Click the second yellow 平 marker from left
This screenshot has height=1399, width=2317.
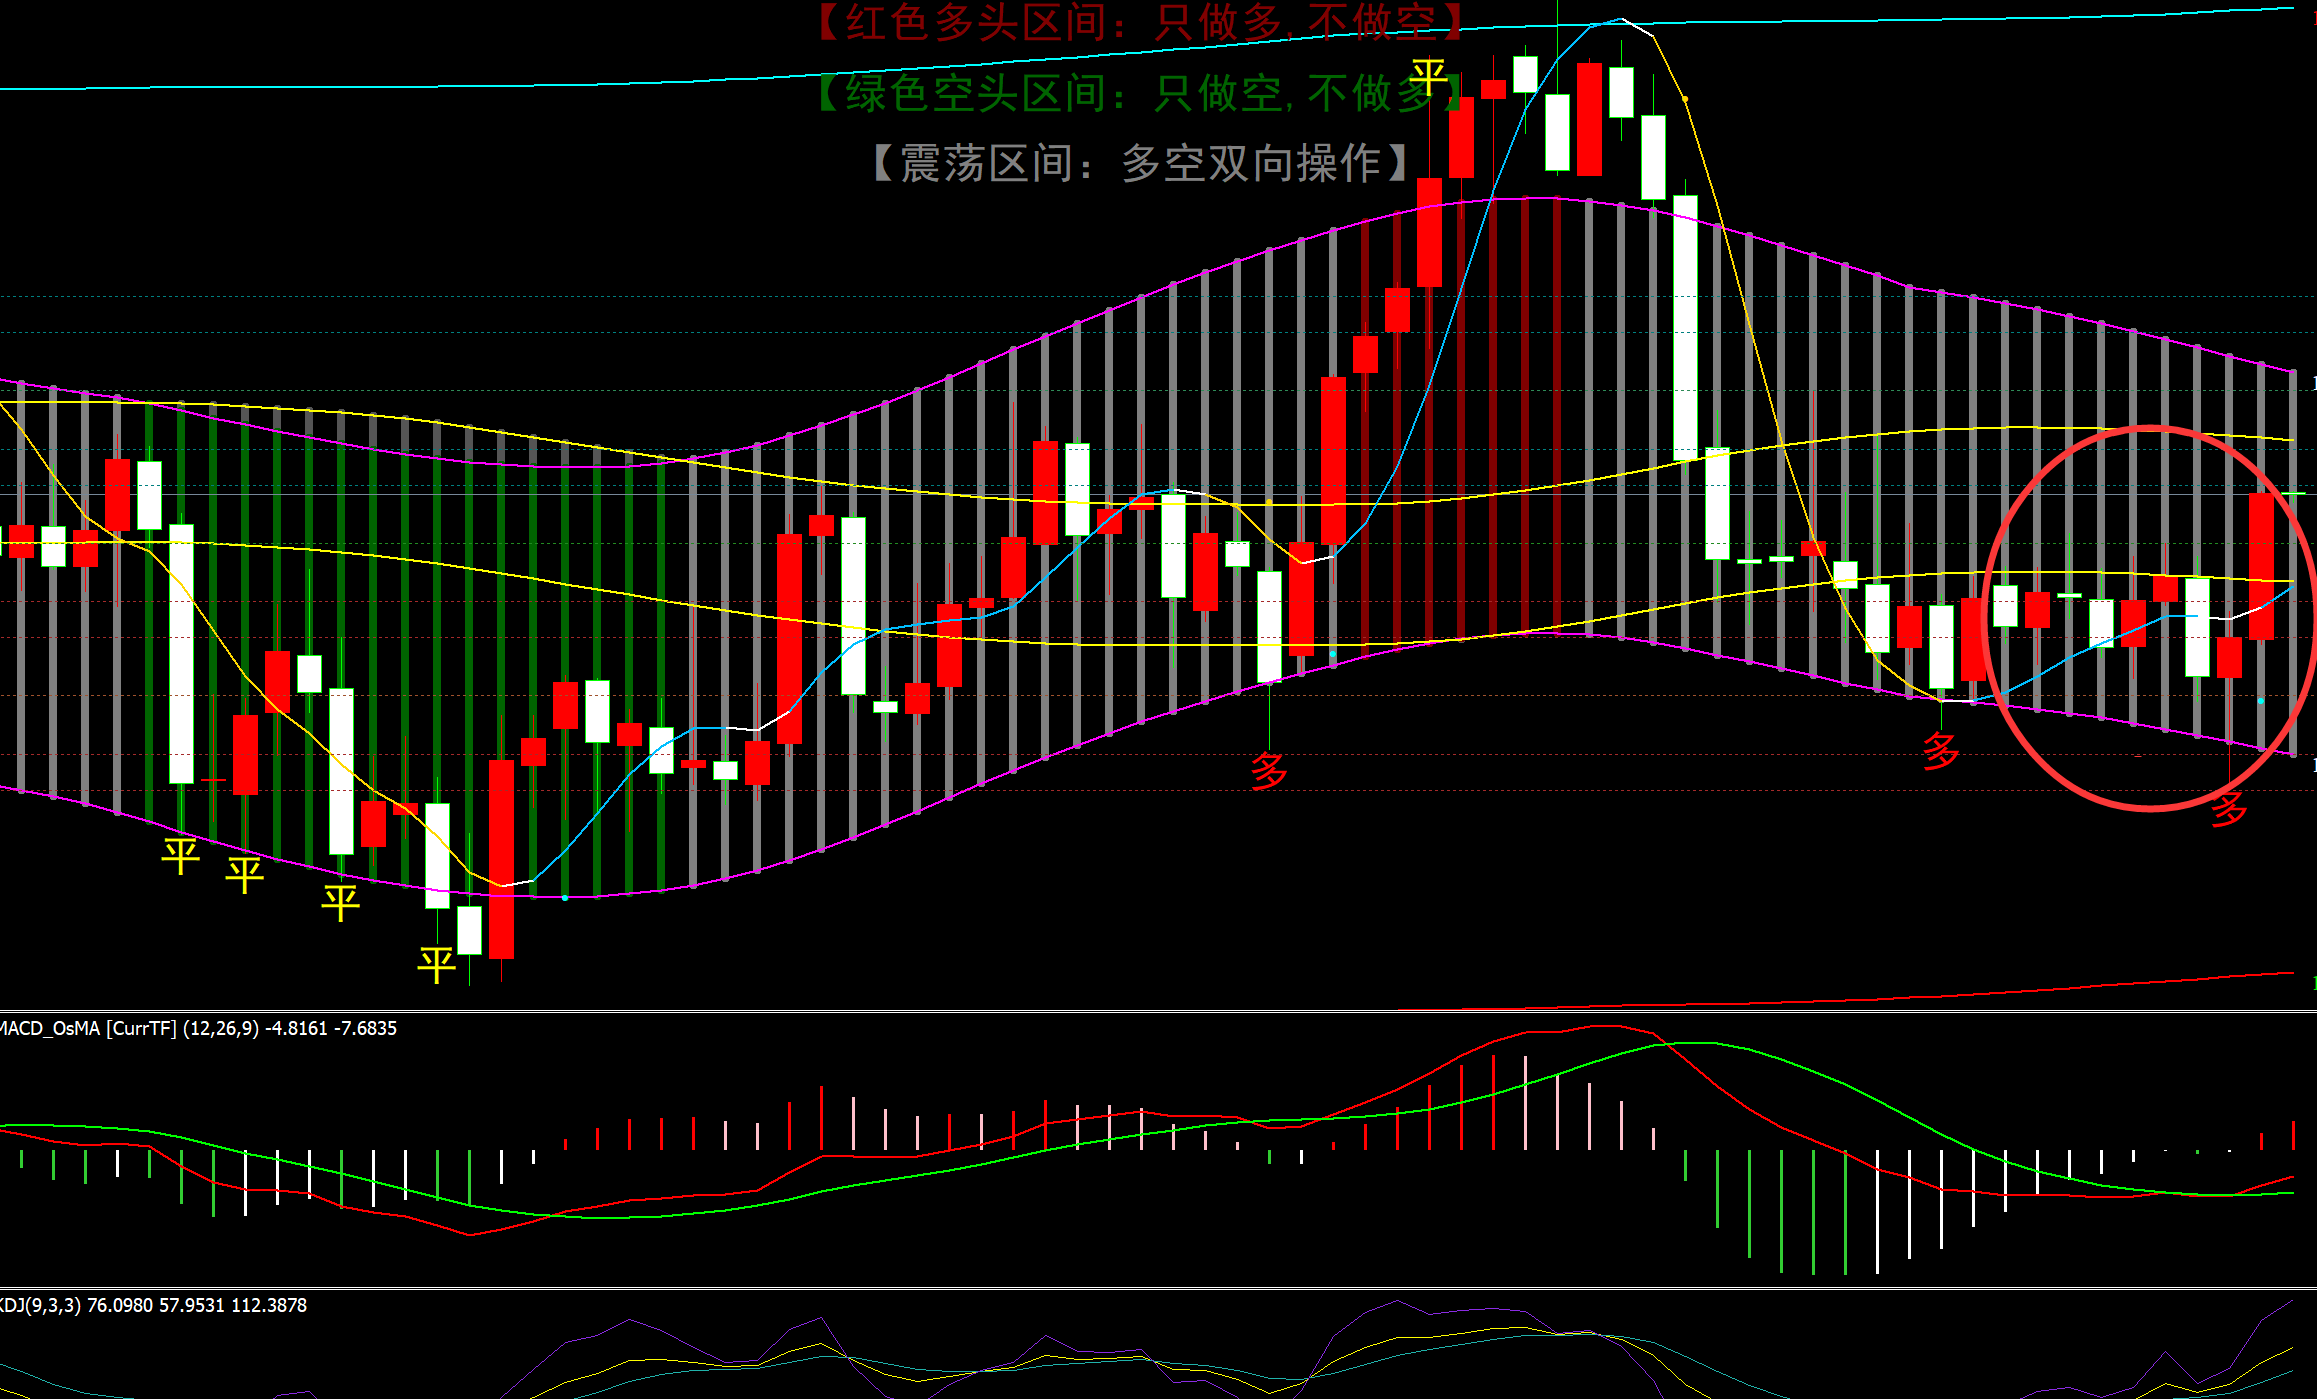(x=245, y=875)
